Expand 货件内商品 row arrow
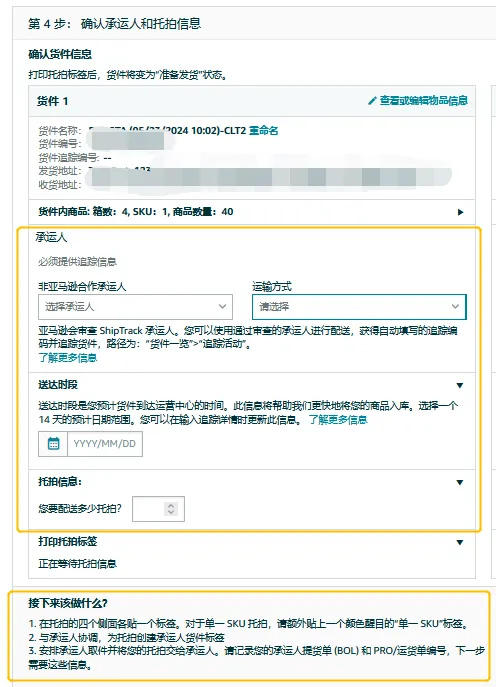The image size is (496, 687). pos(460,212)
